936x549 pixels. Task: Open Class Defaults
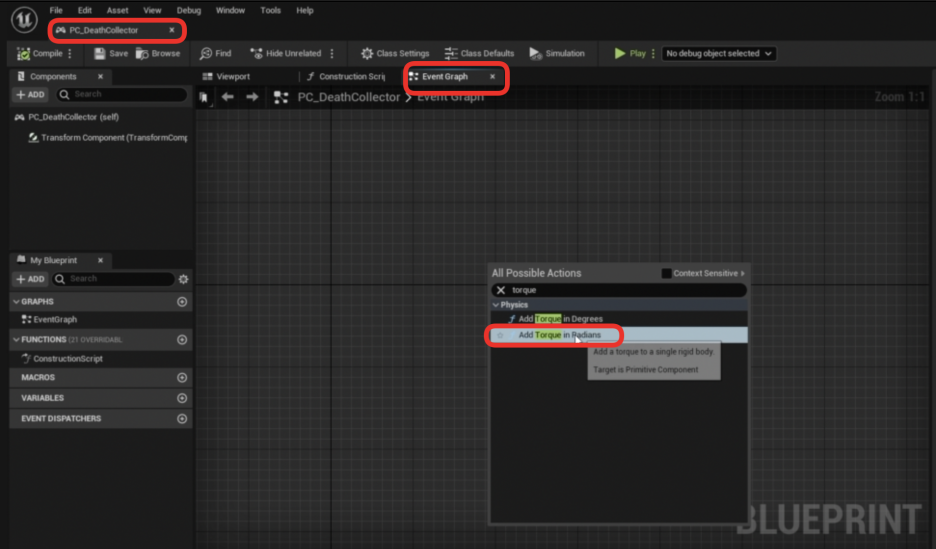coord(479,54)
